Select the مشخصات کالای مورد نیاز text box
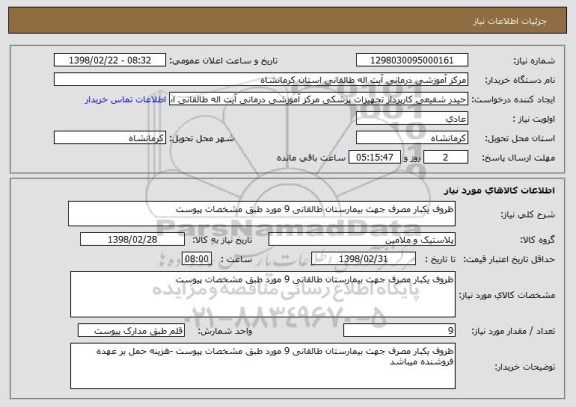Image resolution: width=576 pixels, height=407 pixels. (263, 294)
